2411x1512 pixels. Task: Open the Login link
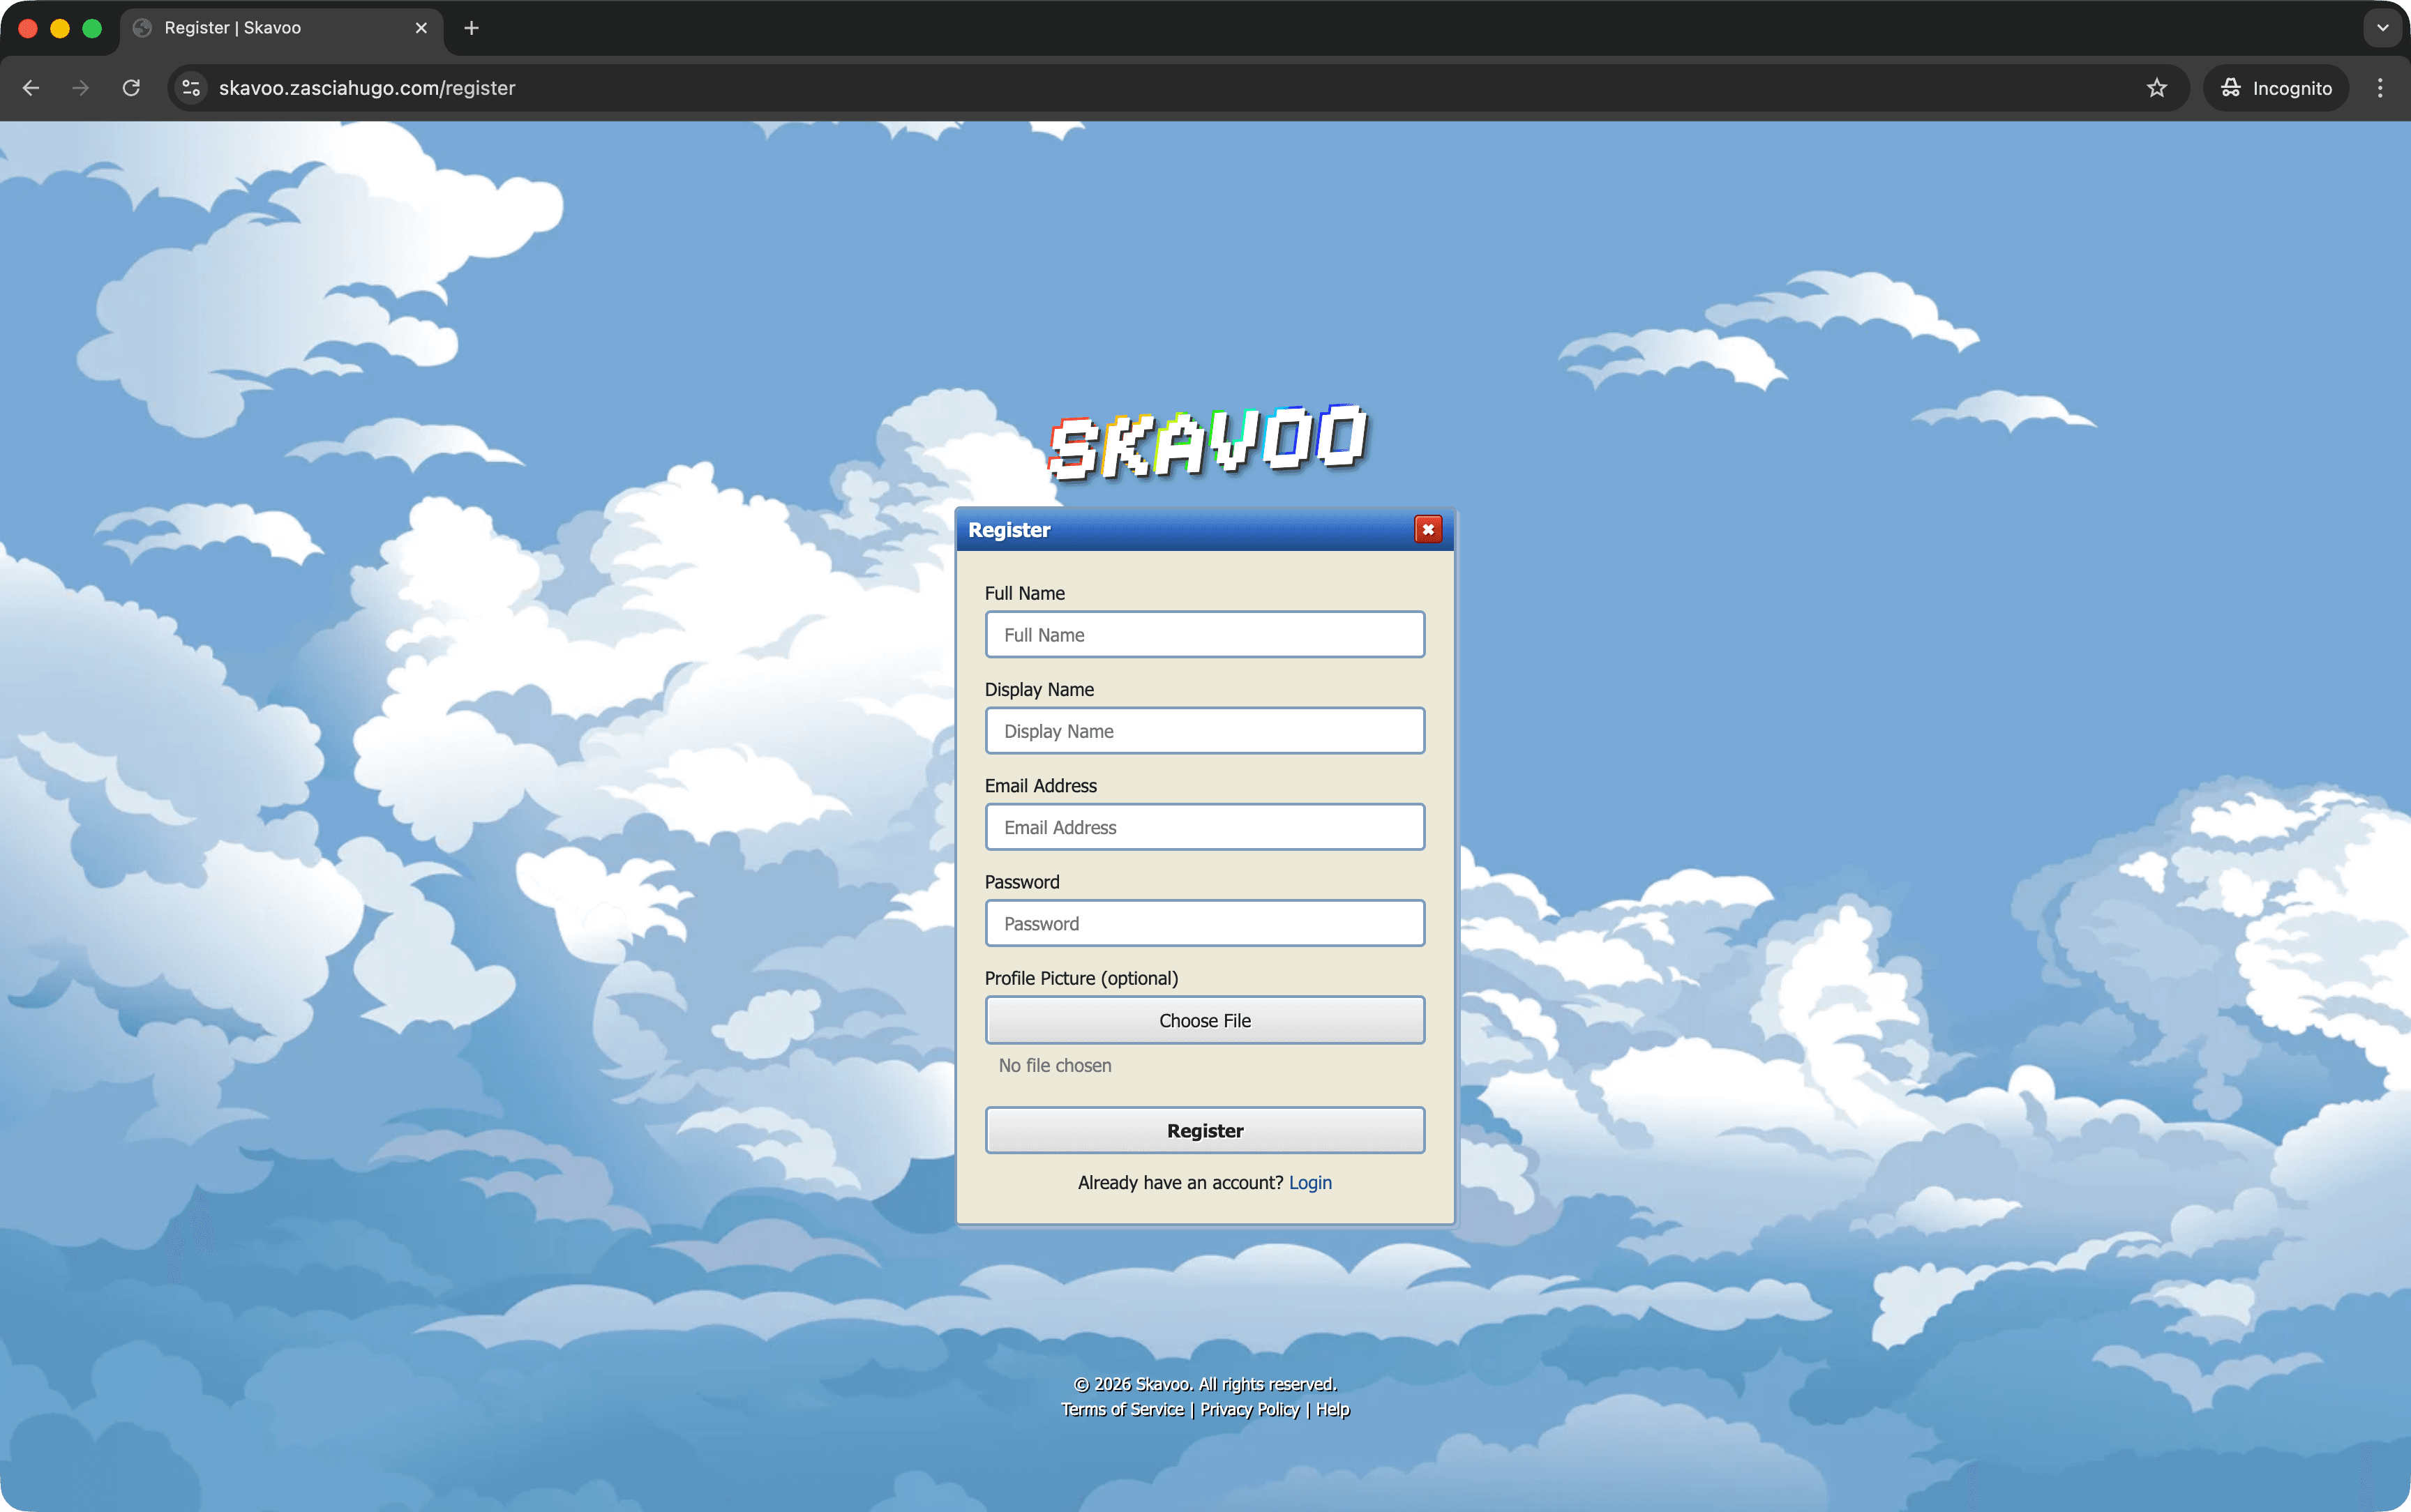click(x=1310, y=1182)
